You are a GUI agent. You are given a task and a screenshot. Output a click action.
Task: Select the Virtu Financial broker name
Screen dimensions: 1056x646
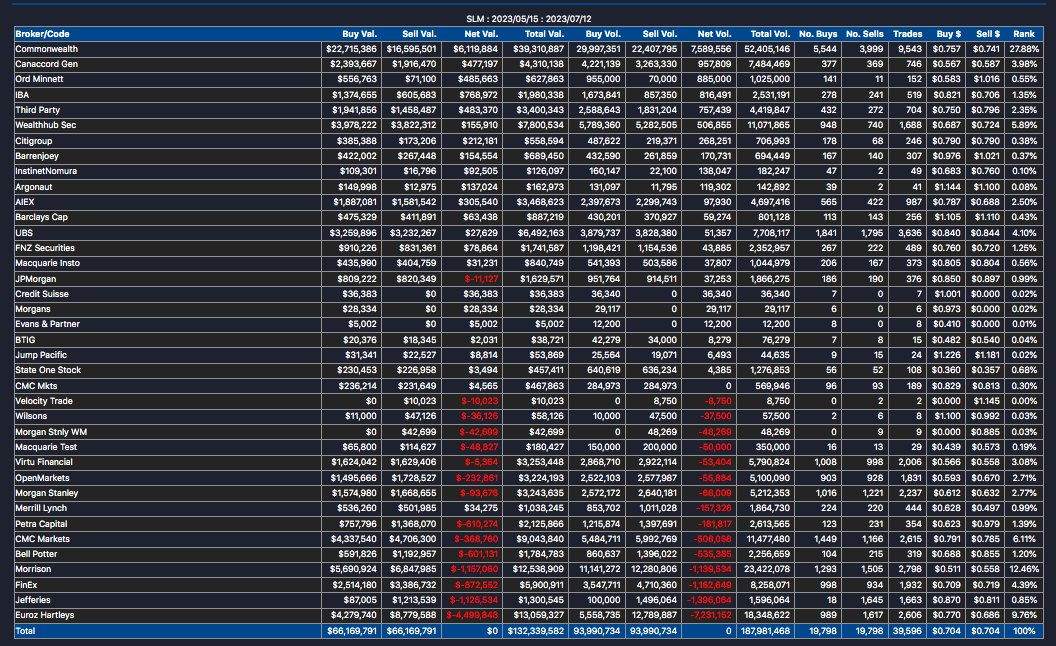point(44,462)
